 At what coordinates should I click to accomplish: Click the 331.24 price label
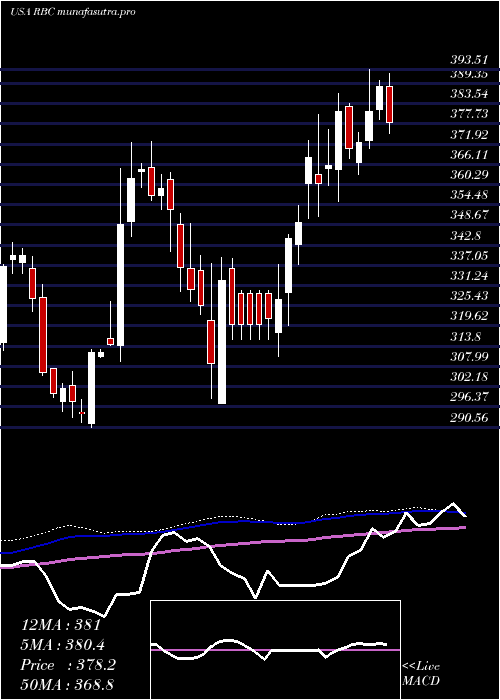[x=469, y=275]
